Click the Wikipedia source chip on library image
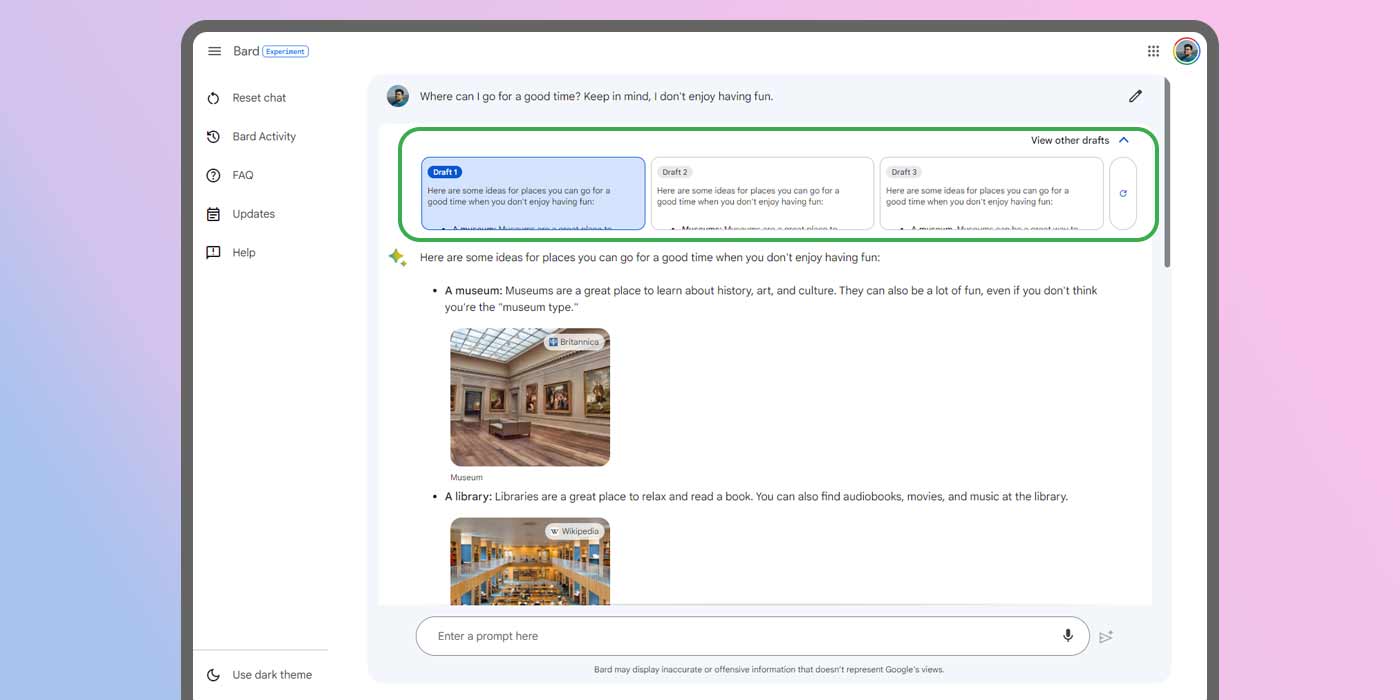Viewport: 1400px width, 700px height. [x=575, y=531]
